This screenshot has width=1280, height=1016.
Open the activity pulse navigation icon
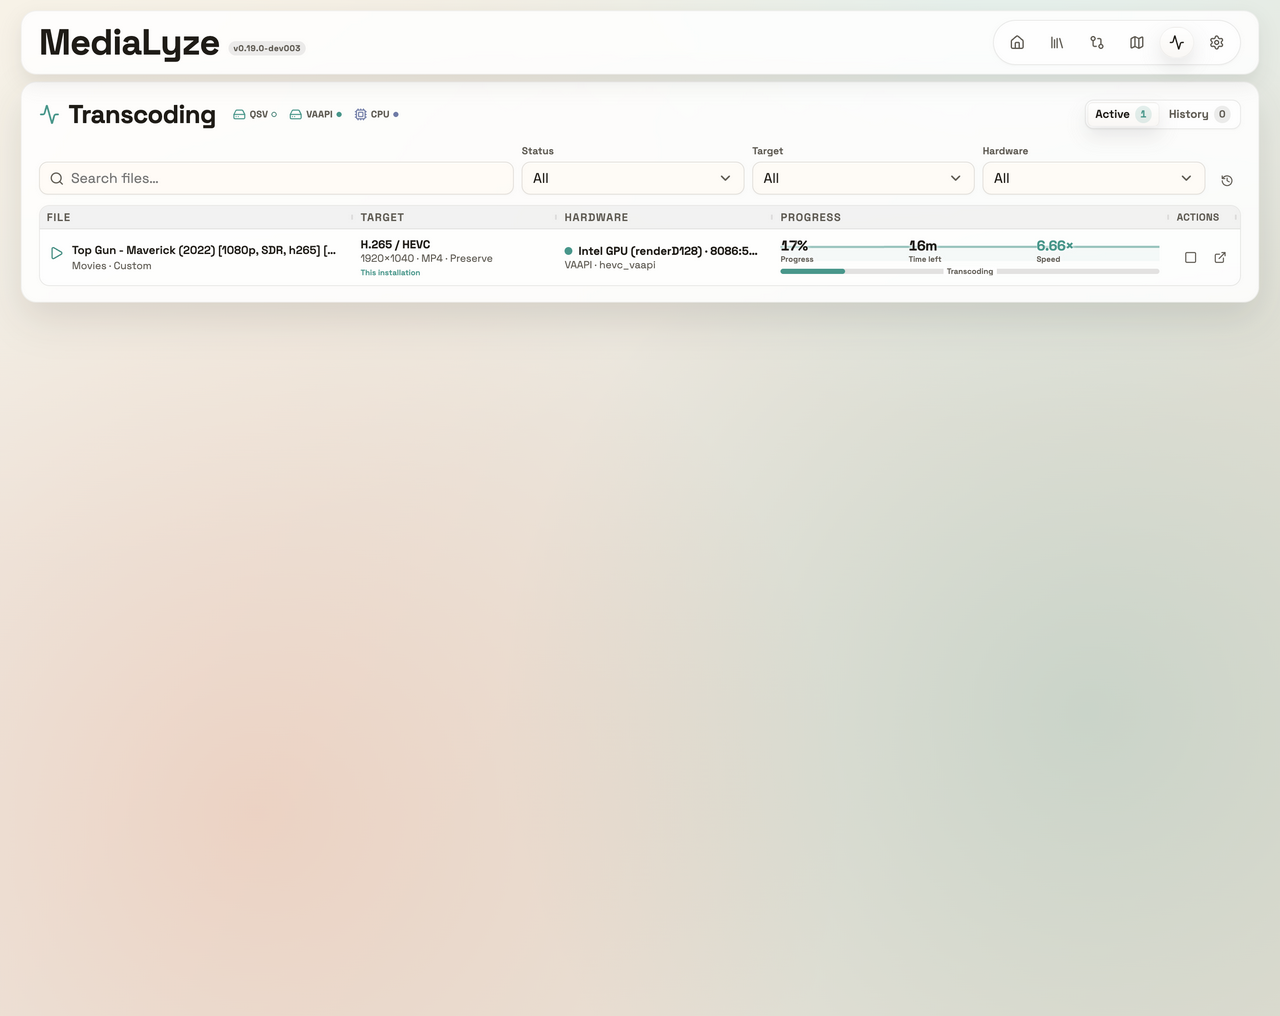(x=1177, y=43)
